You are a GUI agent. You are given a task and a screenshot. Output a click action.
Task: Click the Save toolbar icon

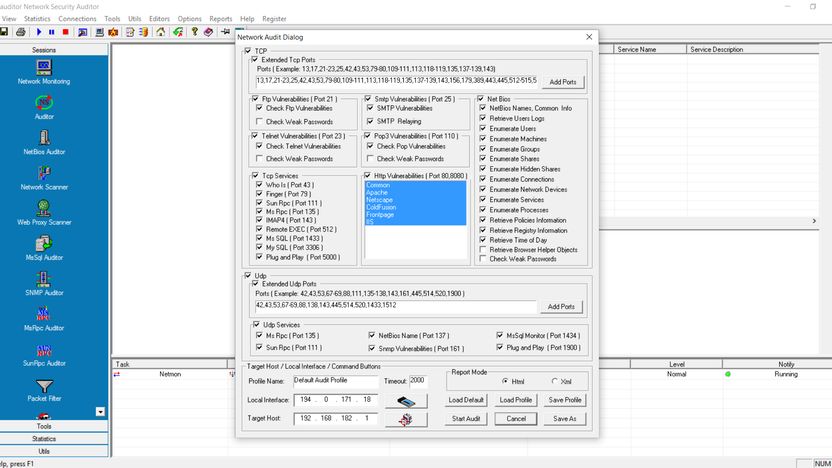(4, 32)
